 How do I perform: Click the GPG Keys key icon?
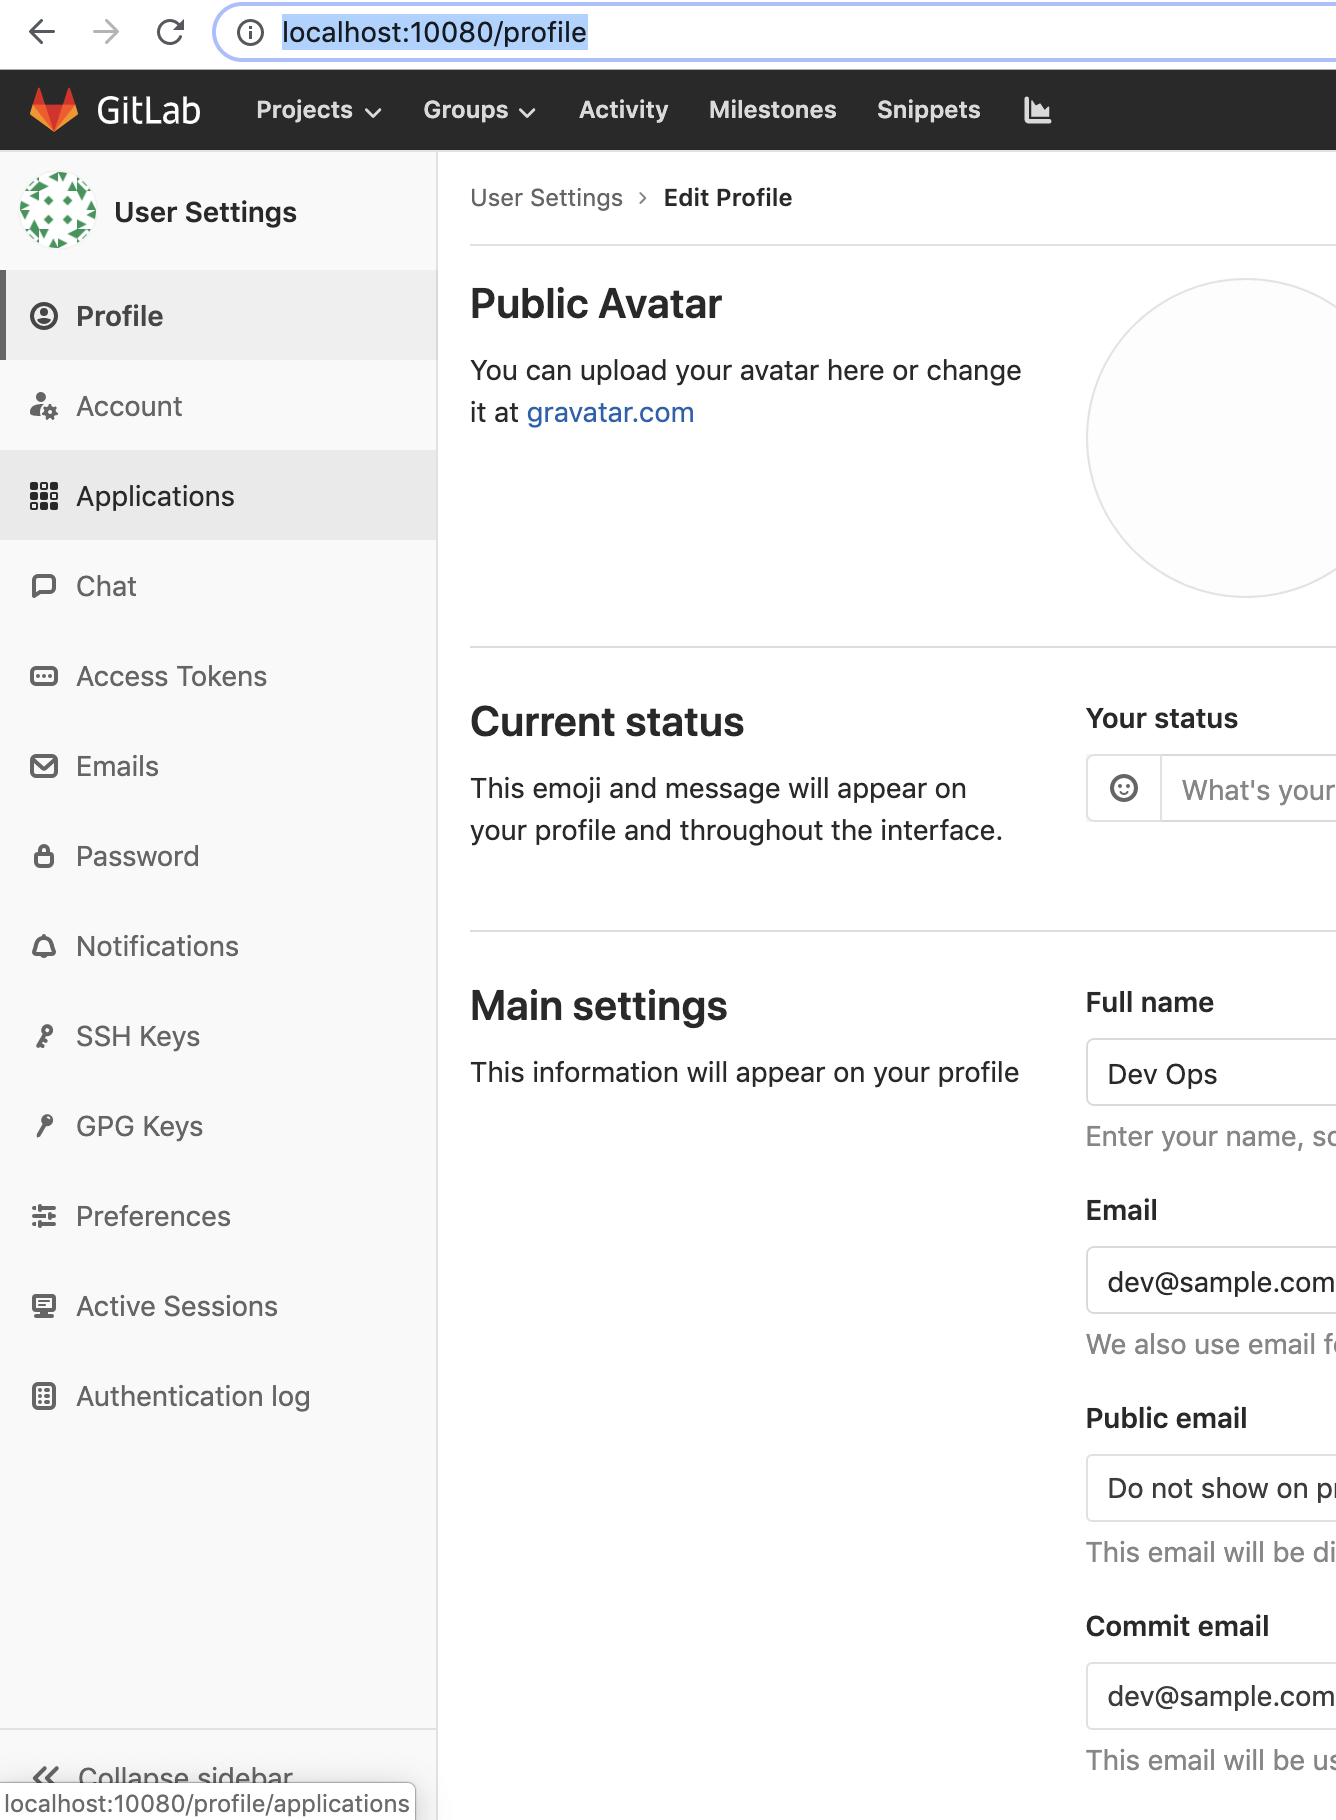(44, 1126)
